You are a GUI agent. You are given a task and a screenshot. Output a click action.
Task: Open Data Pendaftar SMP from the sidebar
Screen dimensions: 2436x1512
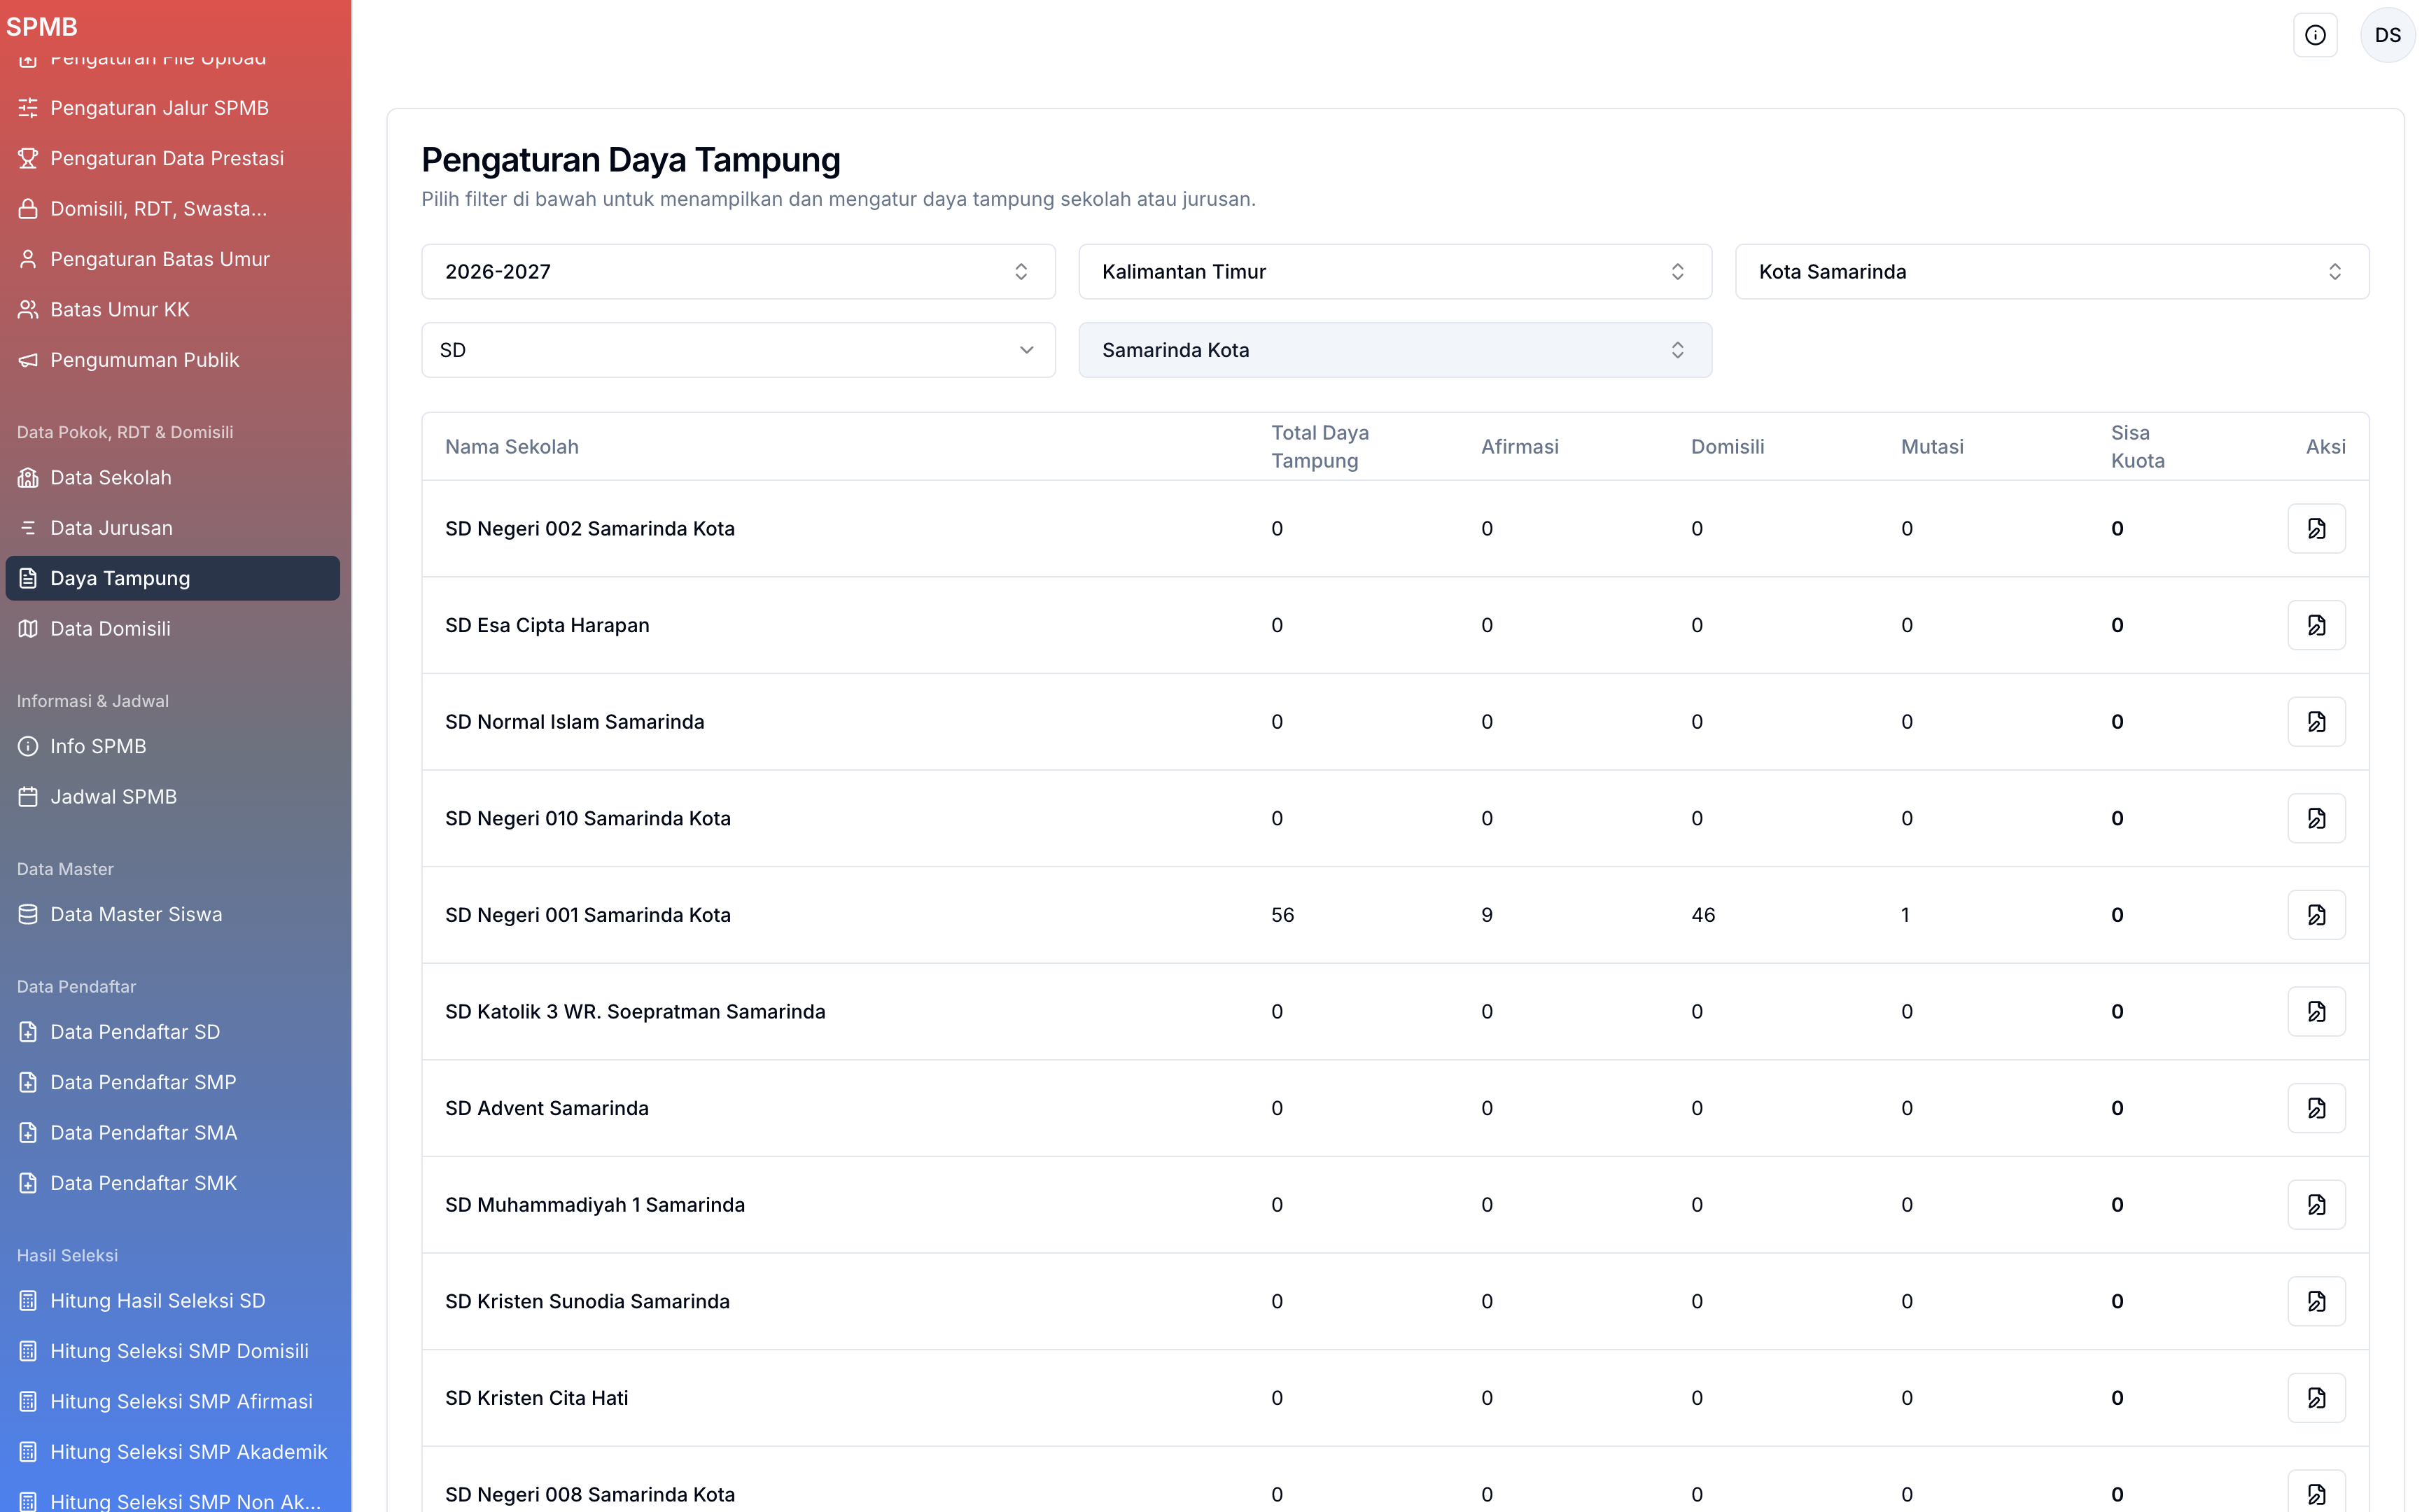[x=142, y=1081]
